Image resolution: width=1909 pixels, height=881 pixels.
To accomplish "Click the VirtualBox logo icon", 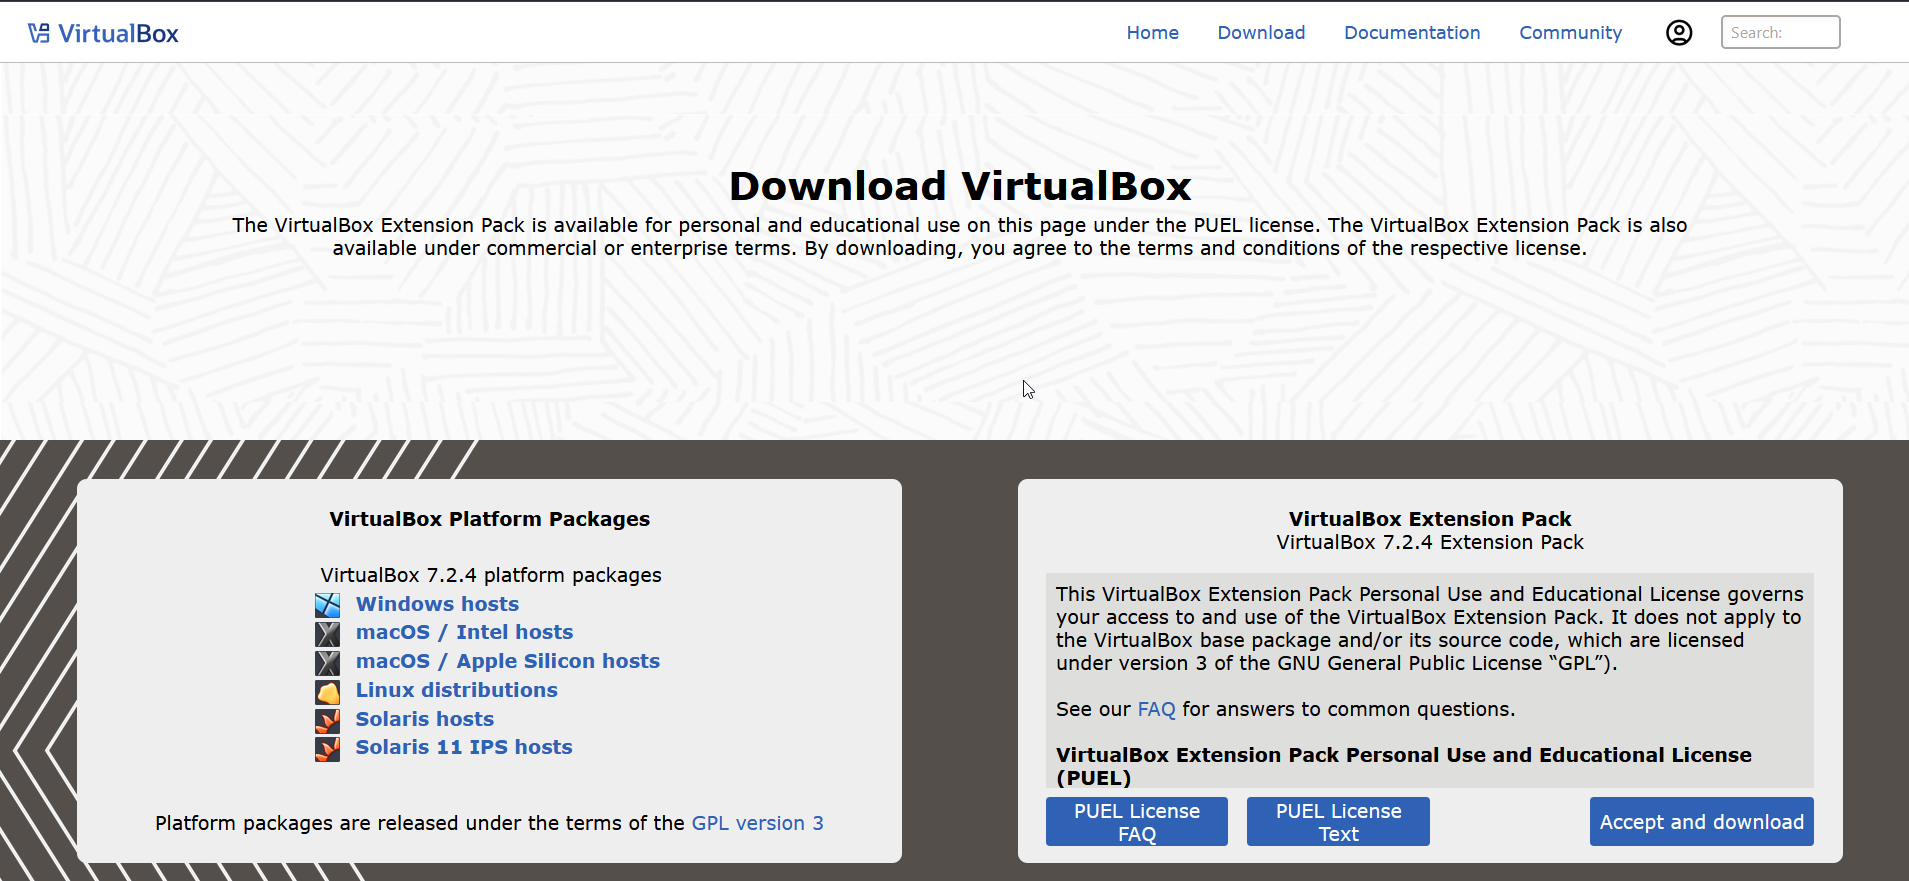I will [39, 34].
